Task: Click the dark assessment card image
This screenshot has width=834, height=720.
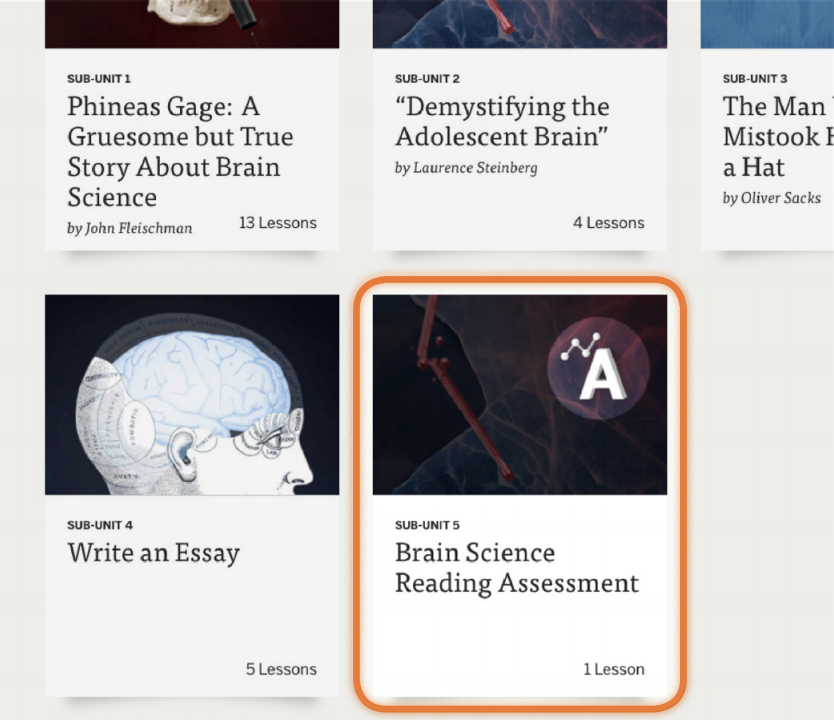Action: coord(520,395)
